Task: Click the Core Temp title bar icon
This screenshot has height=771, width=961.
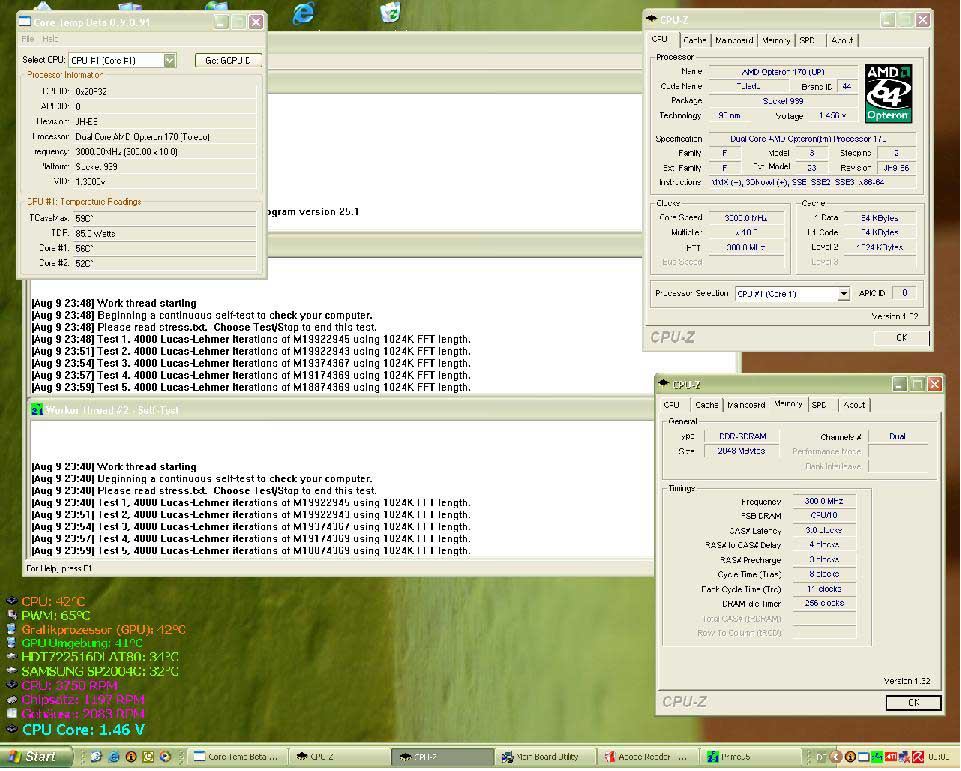Action: point(25,21)
